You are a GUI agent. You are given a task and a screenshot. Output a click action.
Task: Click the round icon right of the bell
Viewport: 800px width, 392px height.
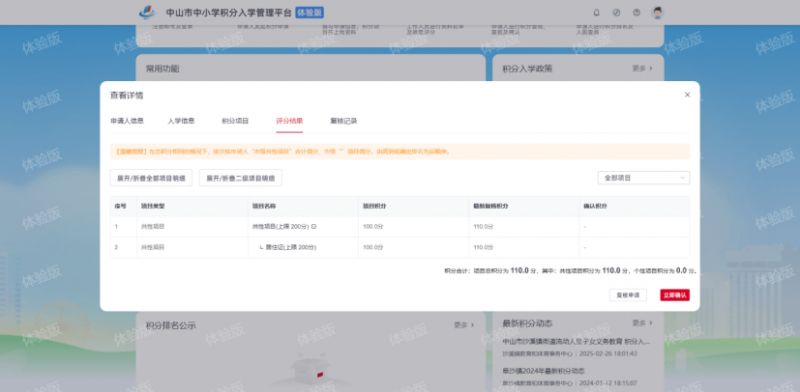click(616, 13)
